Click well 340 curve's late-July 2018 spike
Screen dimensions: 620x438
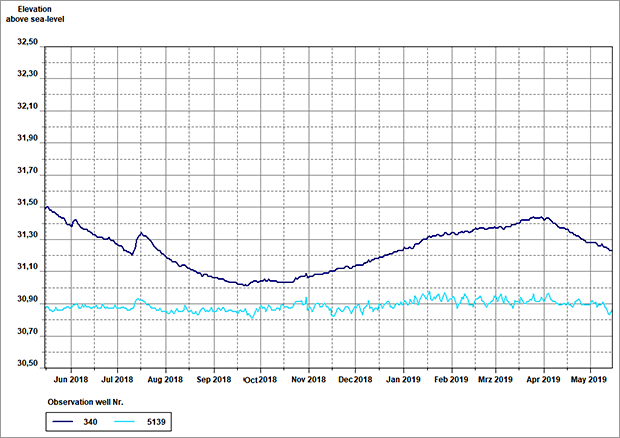click(141, 234)
